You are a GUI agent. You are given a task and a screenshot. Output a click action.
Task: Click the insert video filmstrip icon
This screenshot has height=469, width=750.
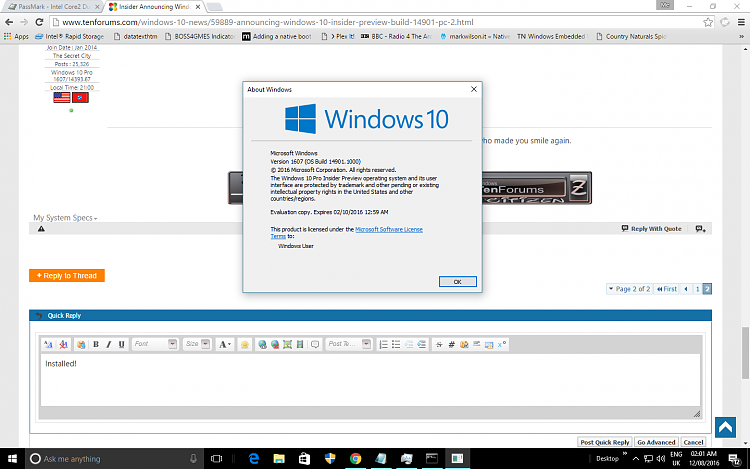[x=300, y=344]
